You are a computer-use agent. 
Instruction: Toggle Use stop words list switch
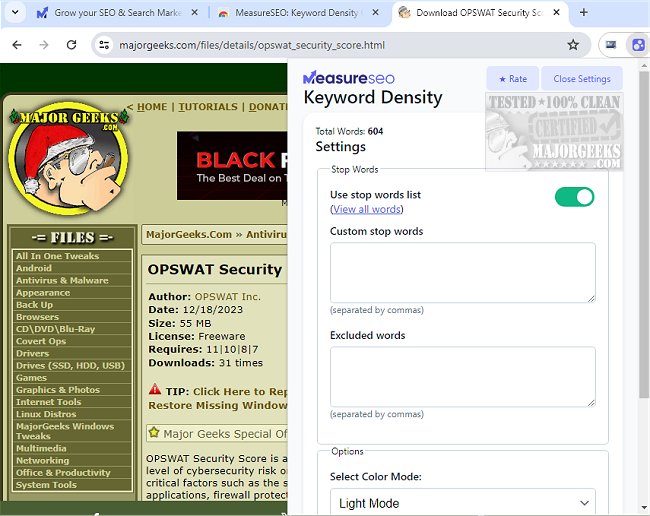point(574,196)
